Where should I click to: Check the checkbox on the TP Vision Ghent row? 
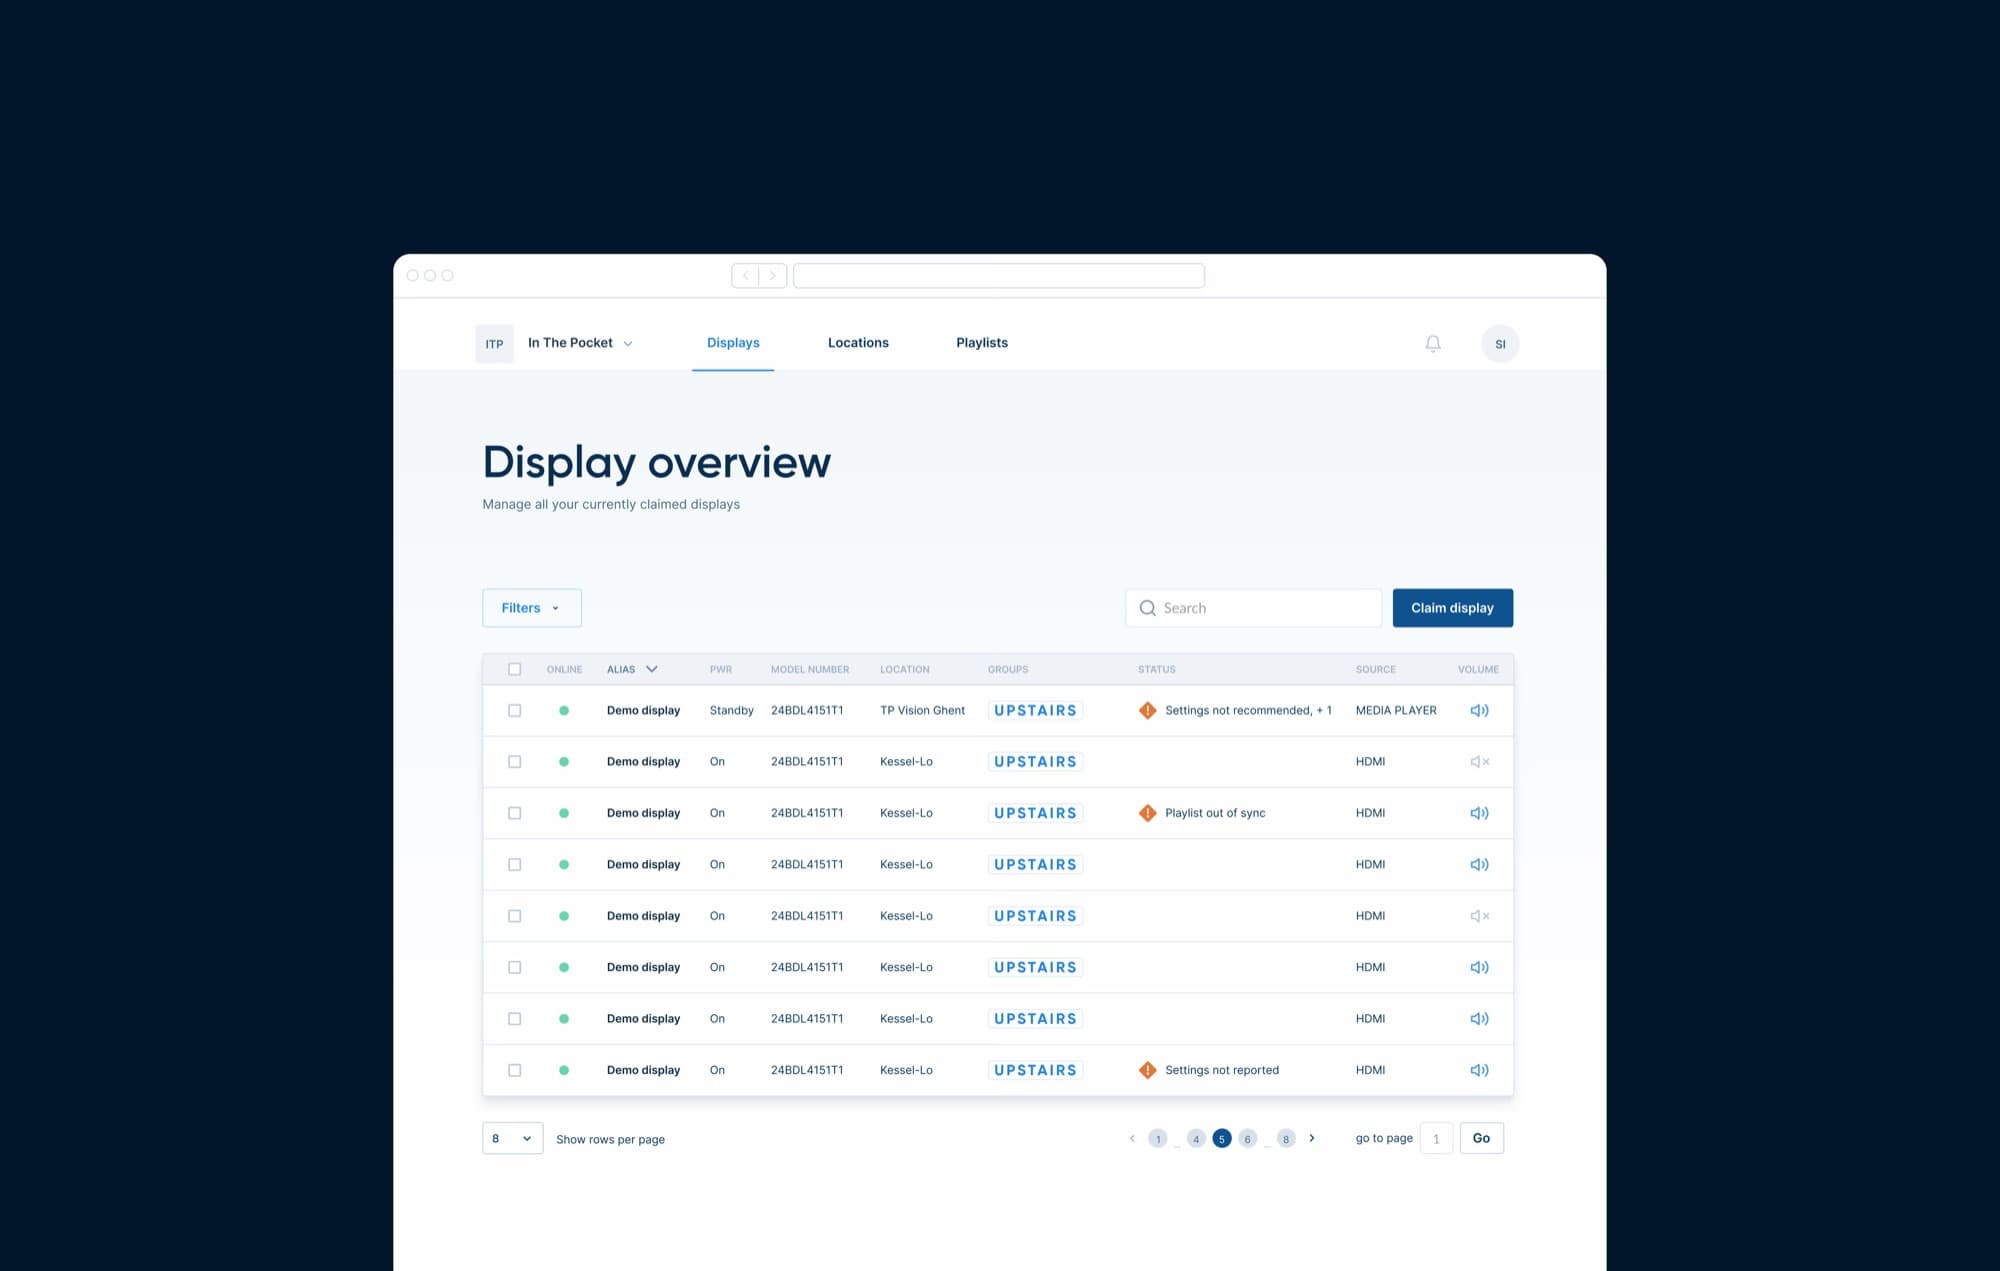coord(514,710)
